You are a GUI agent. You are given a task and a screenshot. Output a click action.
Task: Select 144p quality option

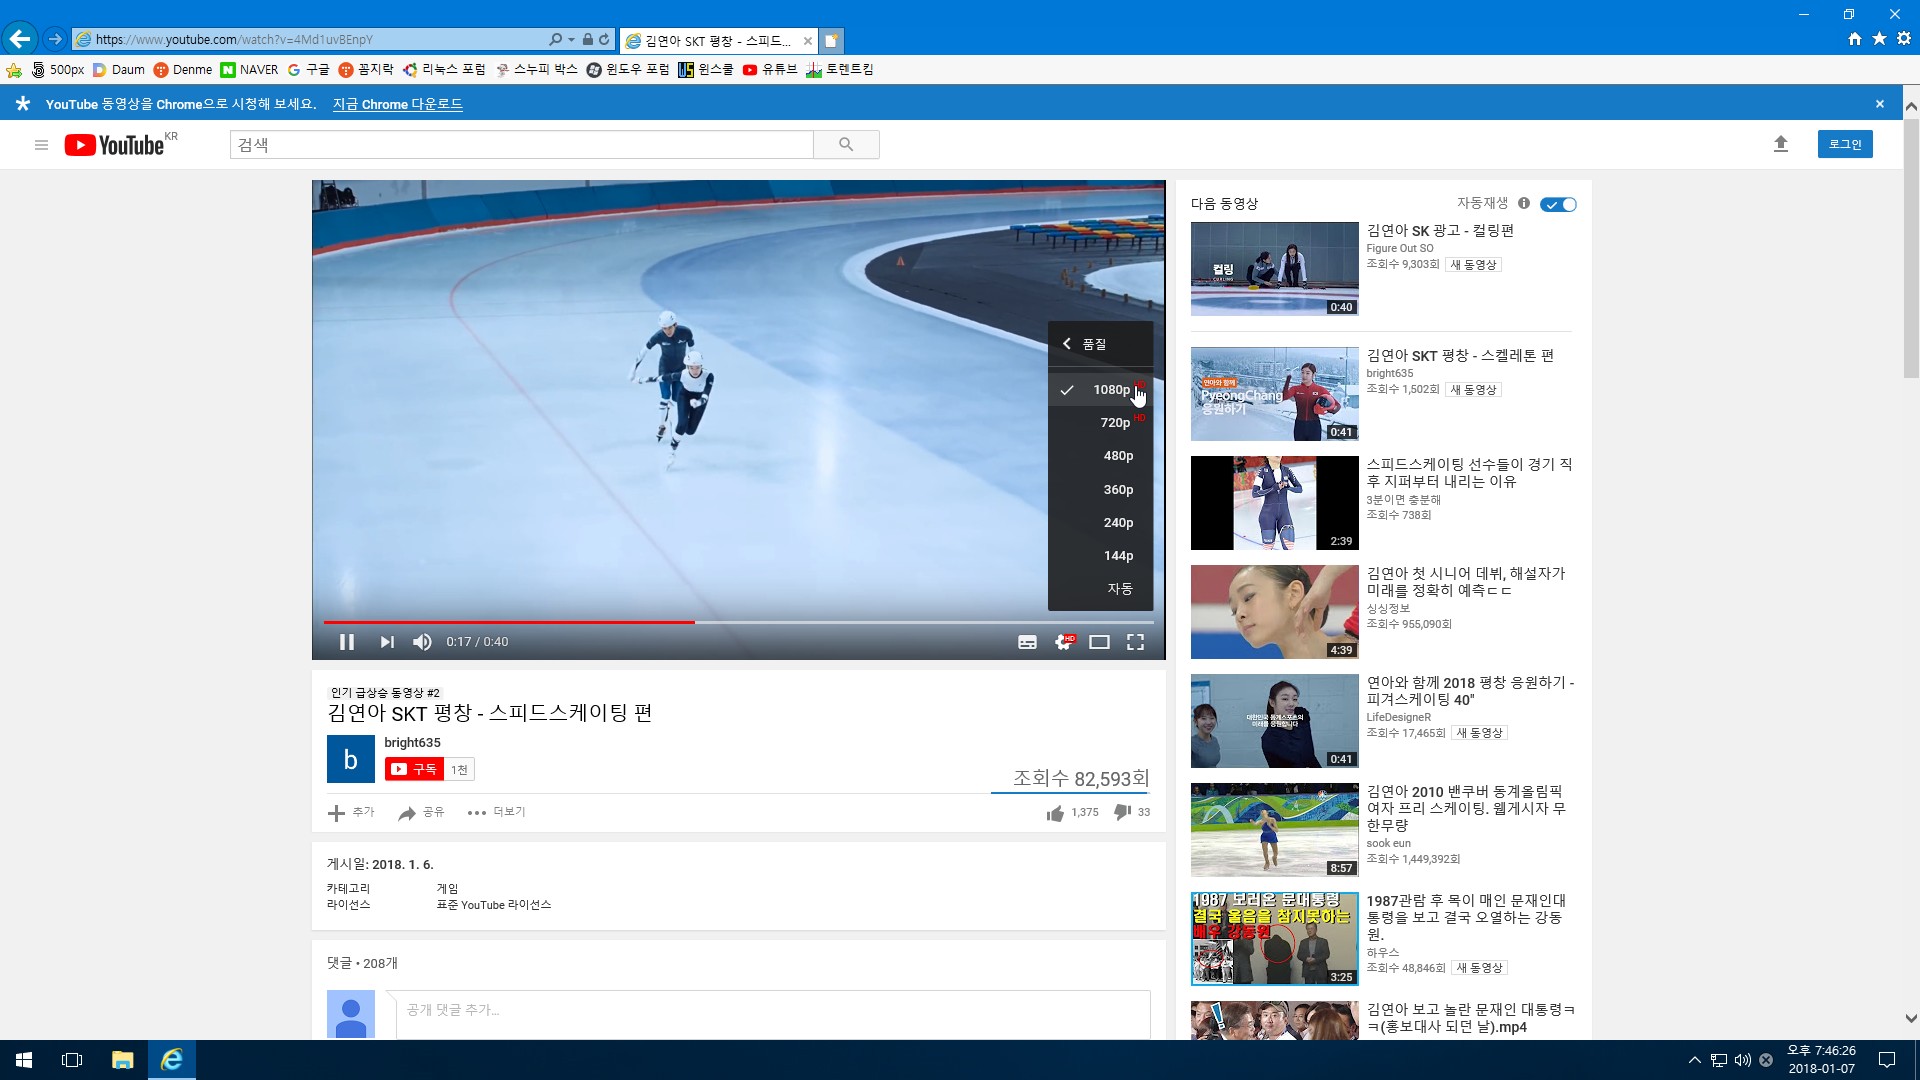coord(1100,556)
